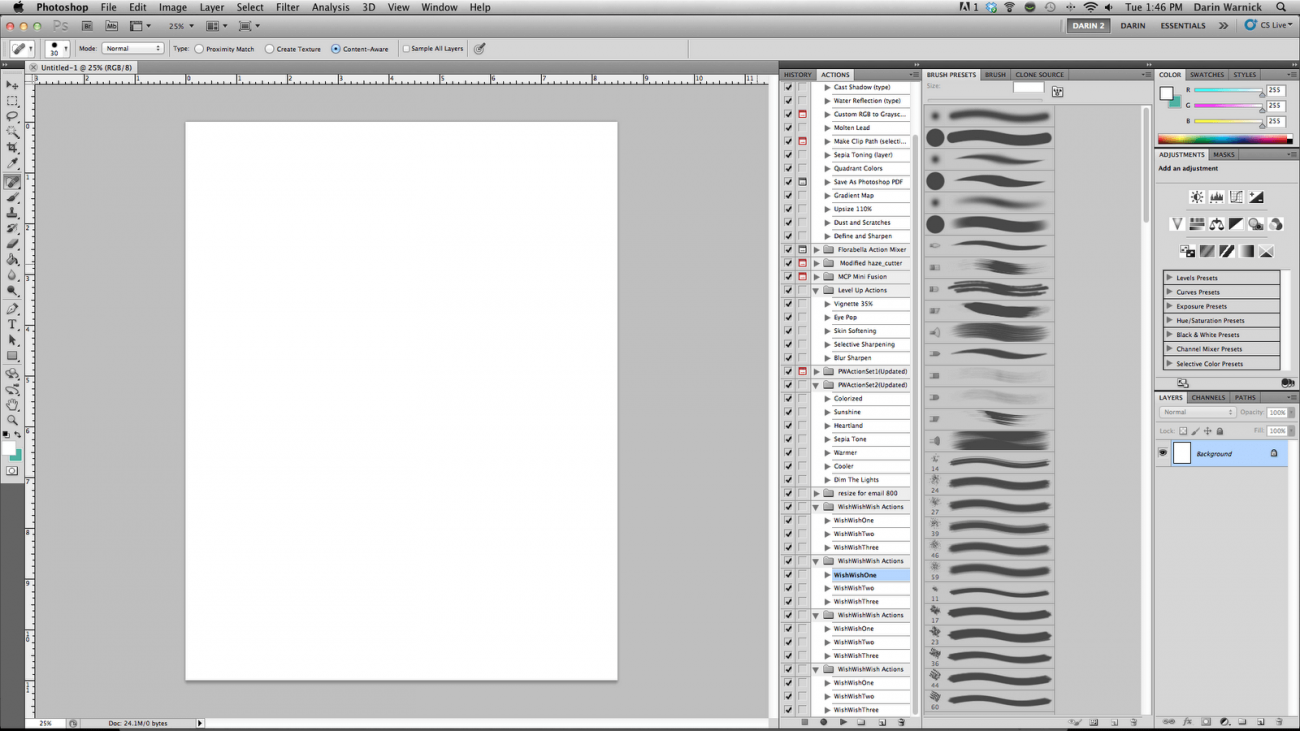Enable the Sample All Layers checkbox
The image size is (1300, 731).
406,49
